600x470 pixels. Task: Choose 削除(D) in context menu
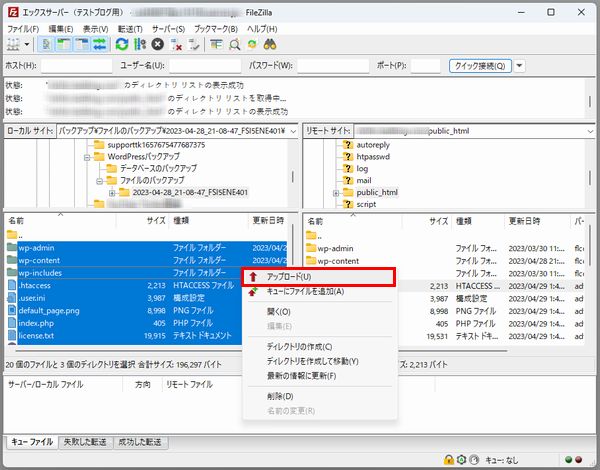(x=318, y=396)
